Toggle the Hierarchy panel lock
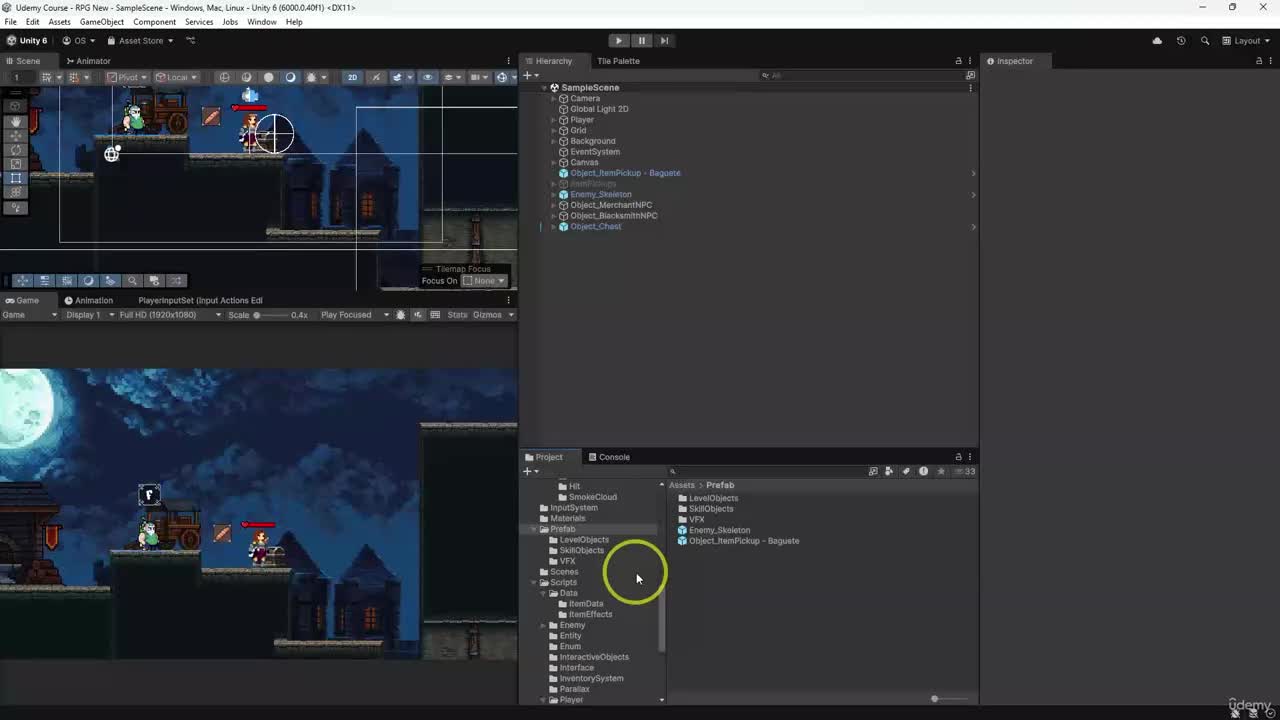The width and height of the screenshot is (1280, 720). pos(958,61)
